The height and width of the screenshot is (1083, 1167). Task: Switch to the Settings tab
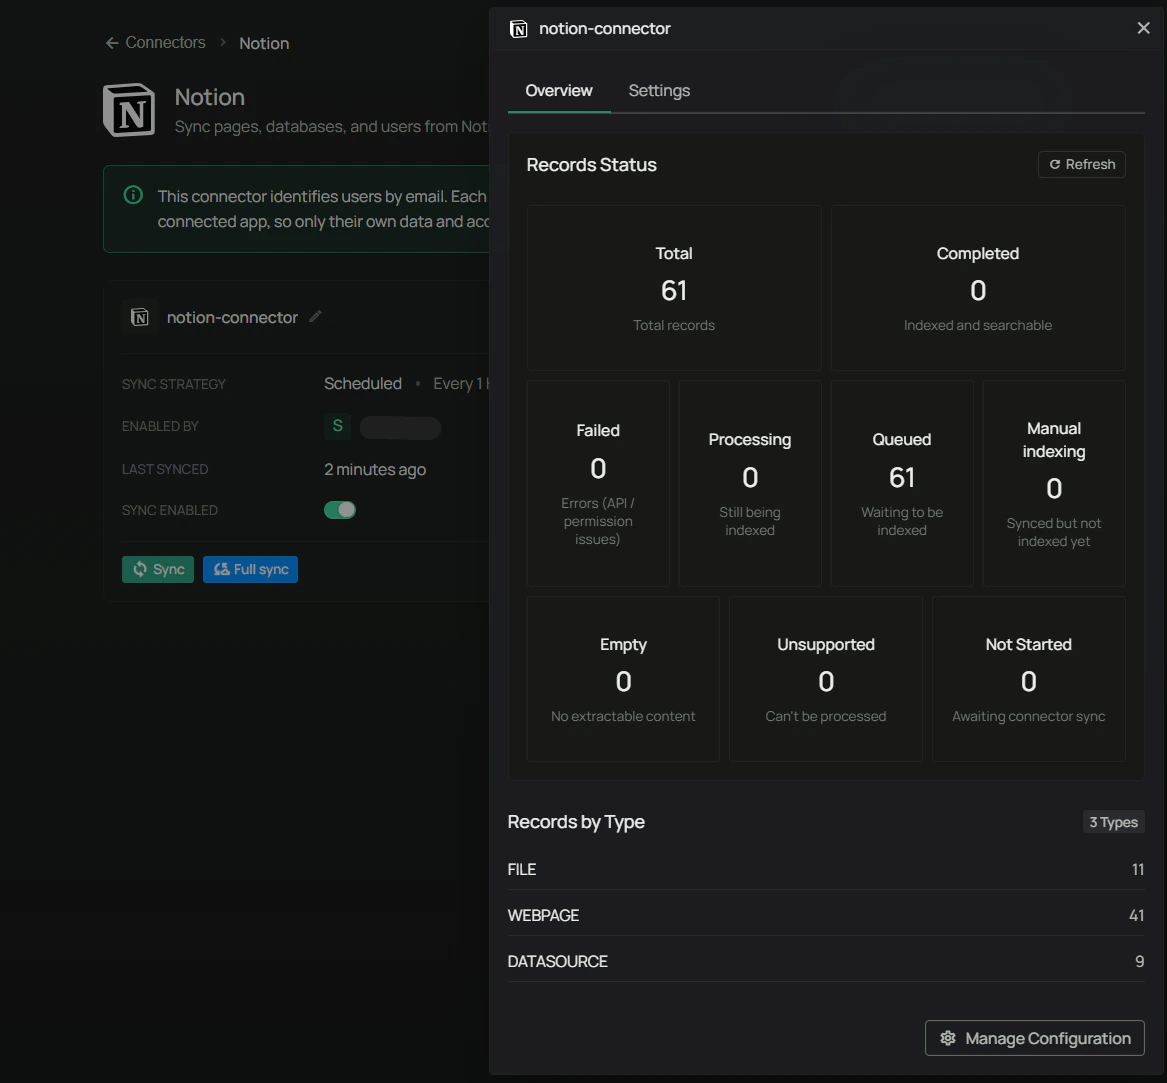tap(659, 91)
